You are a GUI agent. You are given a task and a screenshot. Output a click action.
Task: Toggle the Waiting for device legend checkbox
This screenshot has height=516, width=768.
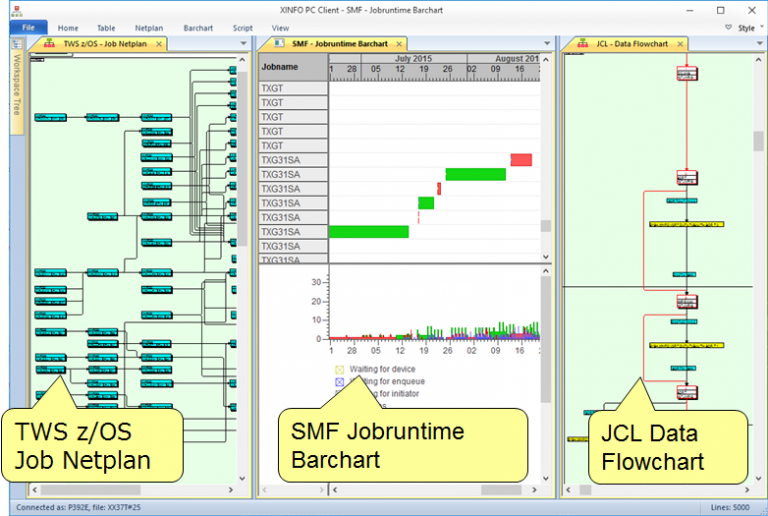coord(339,370)
